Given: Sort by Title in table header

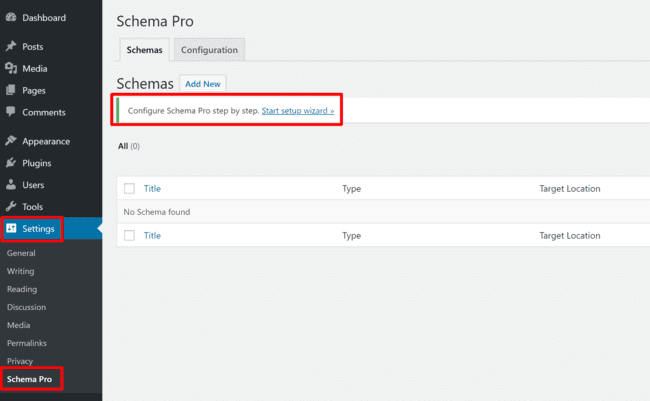Looking at the screenshot, I should click(152, 189).
